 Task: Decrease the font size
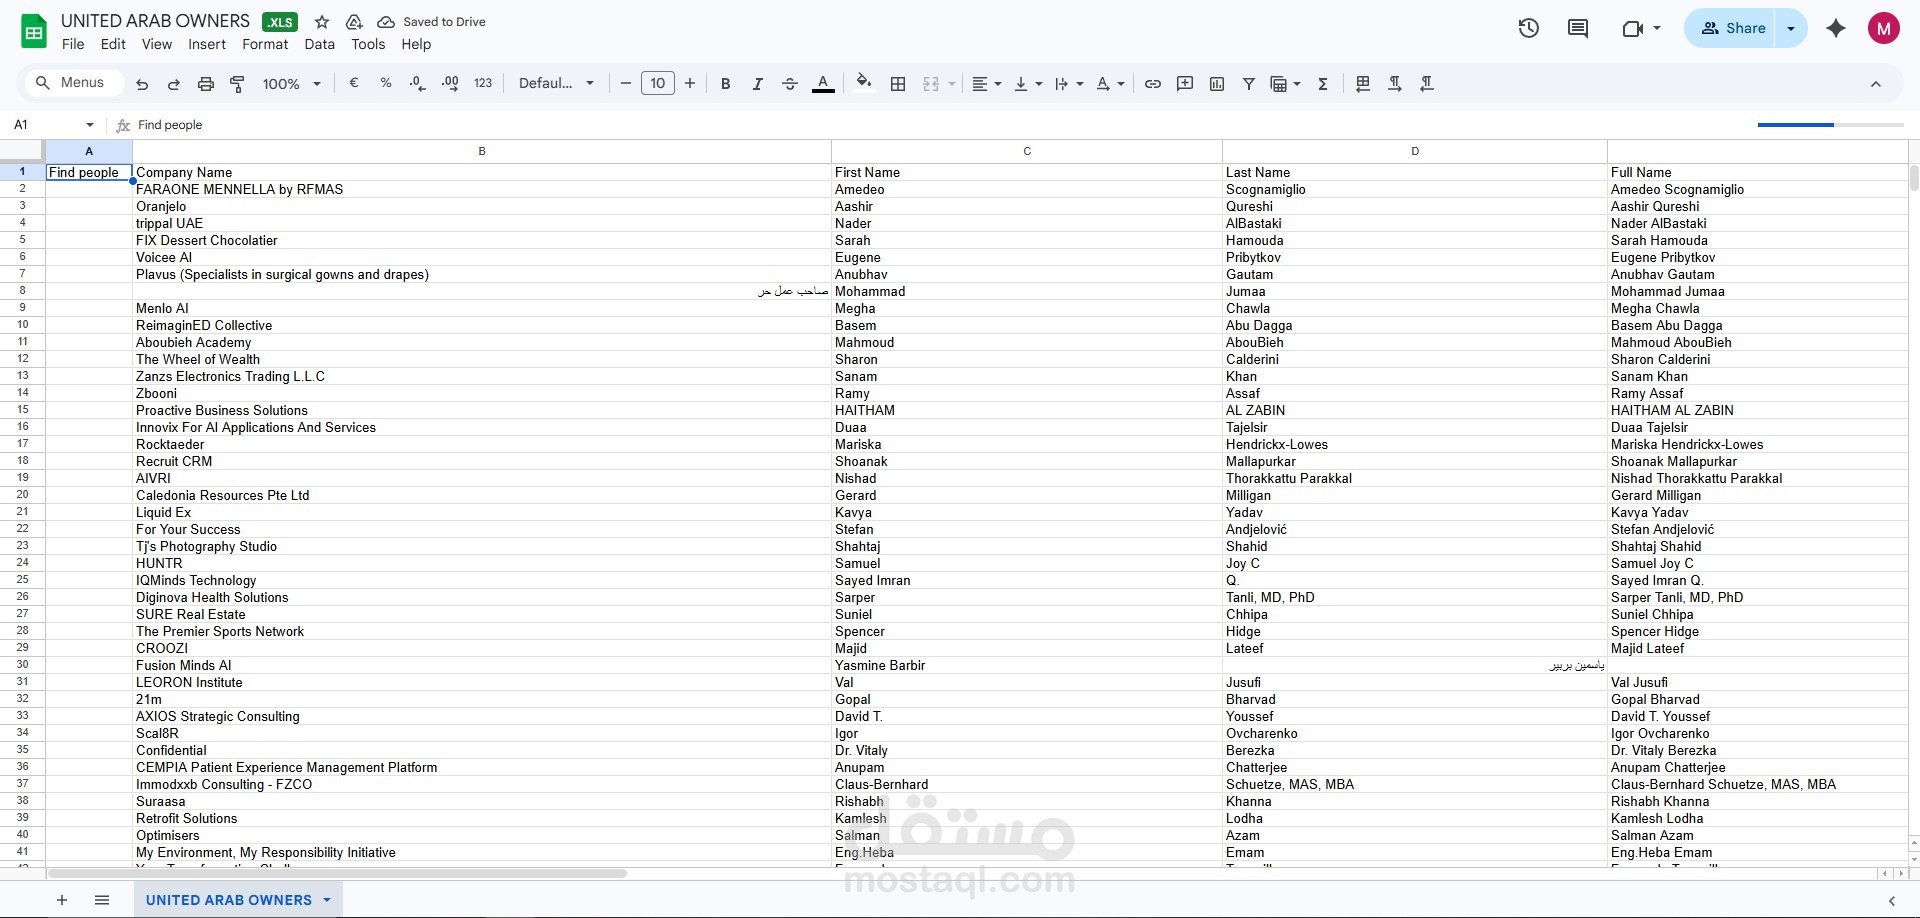tap(626, 84)
